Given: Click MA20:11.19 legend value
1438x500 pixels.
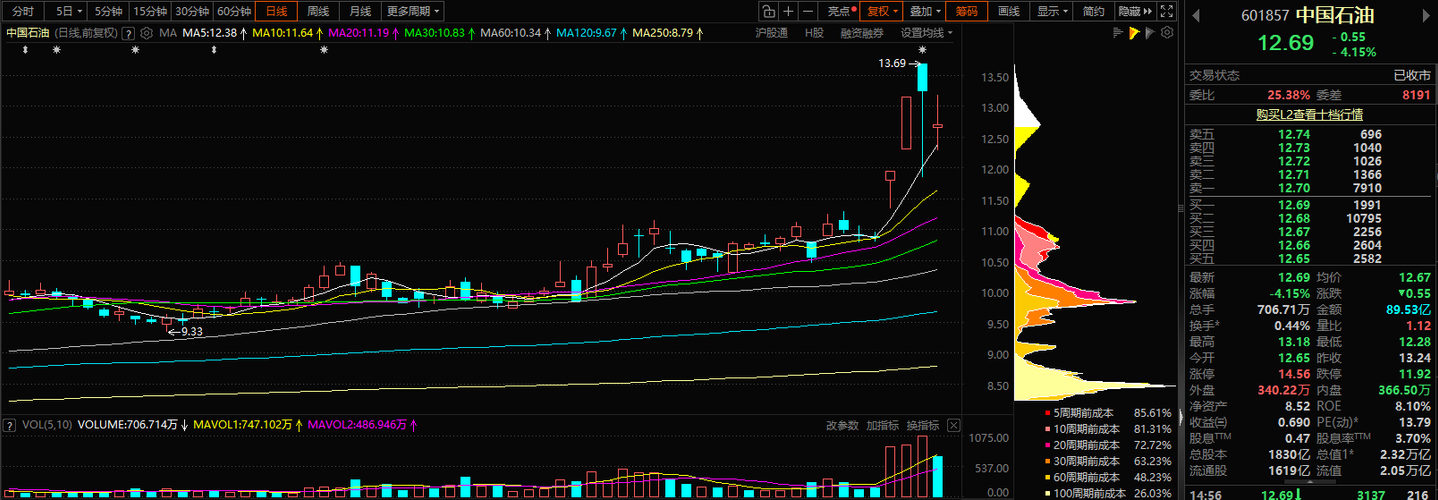Looking at the screenshot, I should pos(359,33).
